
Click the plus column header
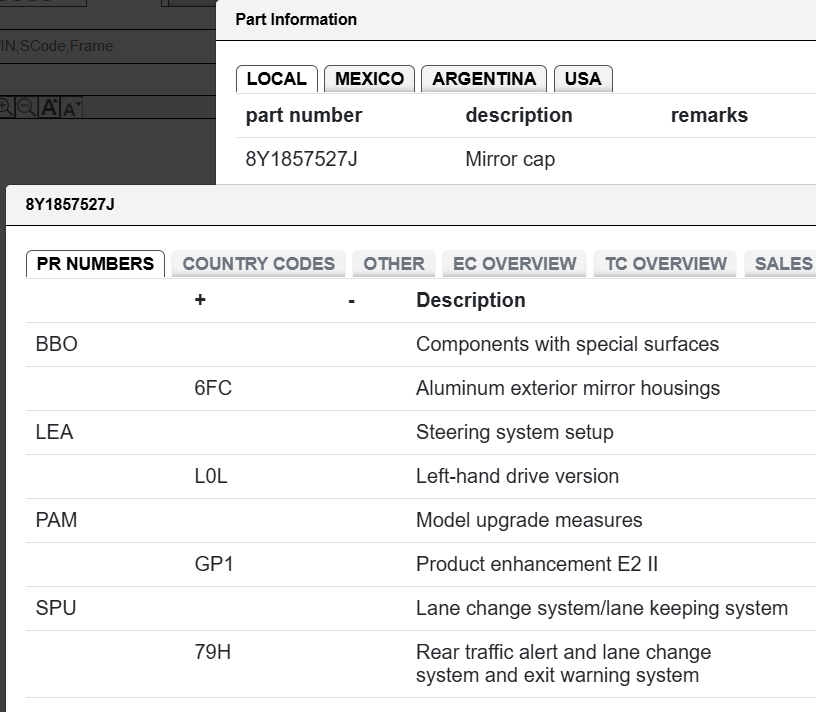[200, 300]
